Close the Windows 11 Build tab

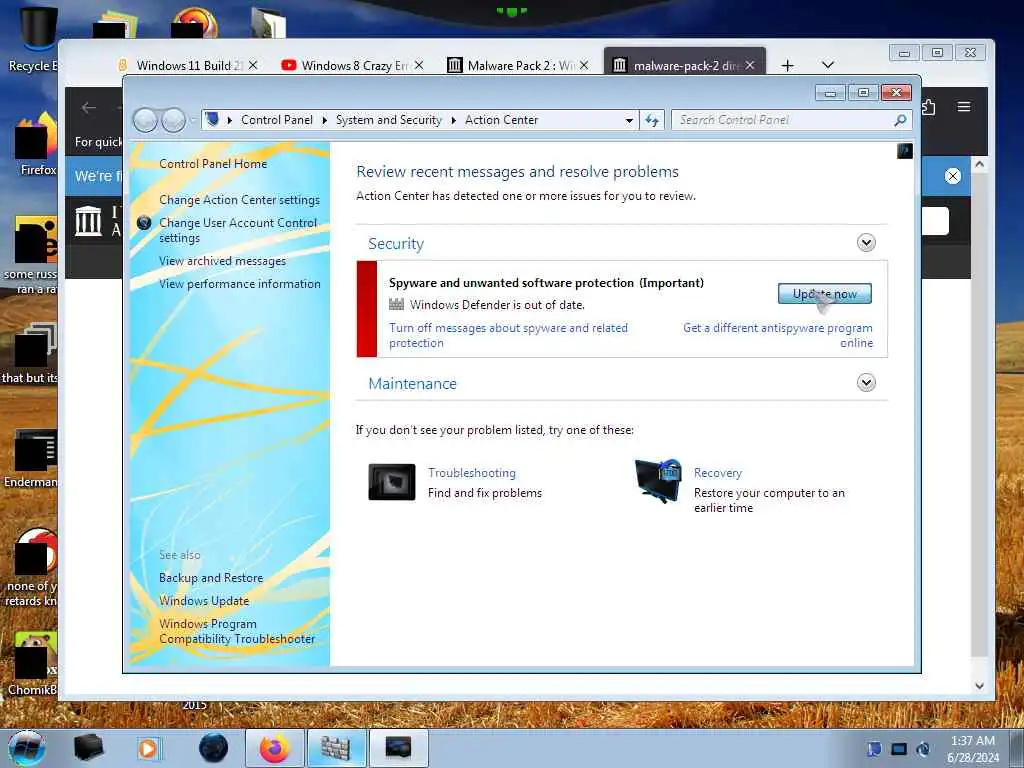tap(253, 65)
